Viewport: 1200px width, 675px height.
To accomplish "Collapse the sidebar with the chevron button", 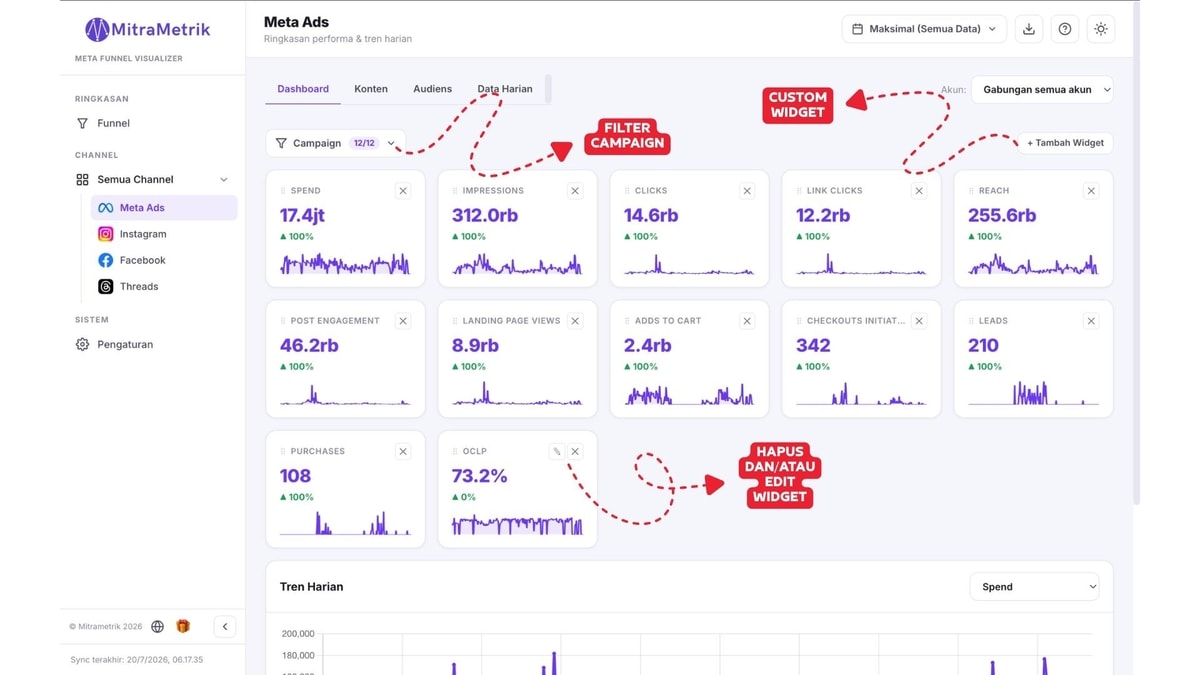I will click(225, 627).
